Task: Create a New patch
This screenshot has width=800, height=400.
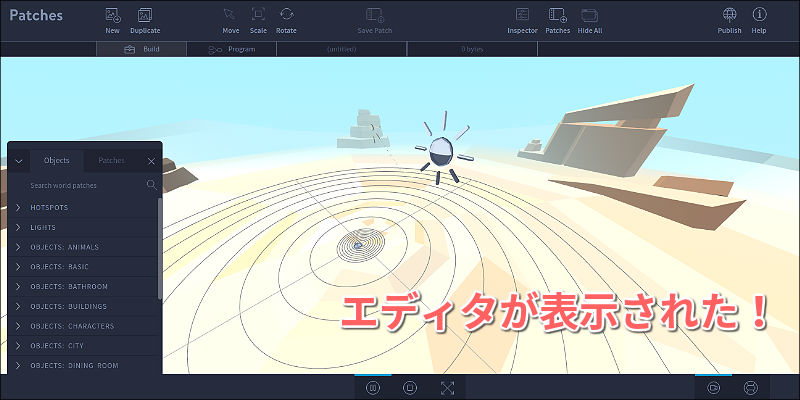Action: (113, 21)
